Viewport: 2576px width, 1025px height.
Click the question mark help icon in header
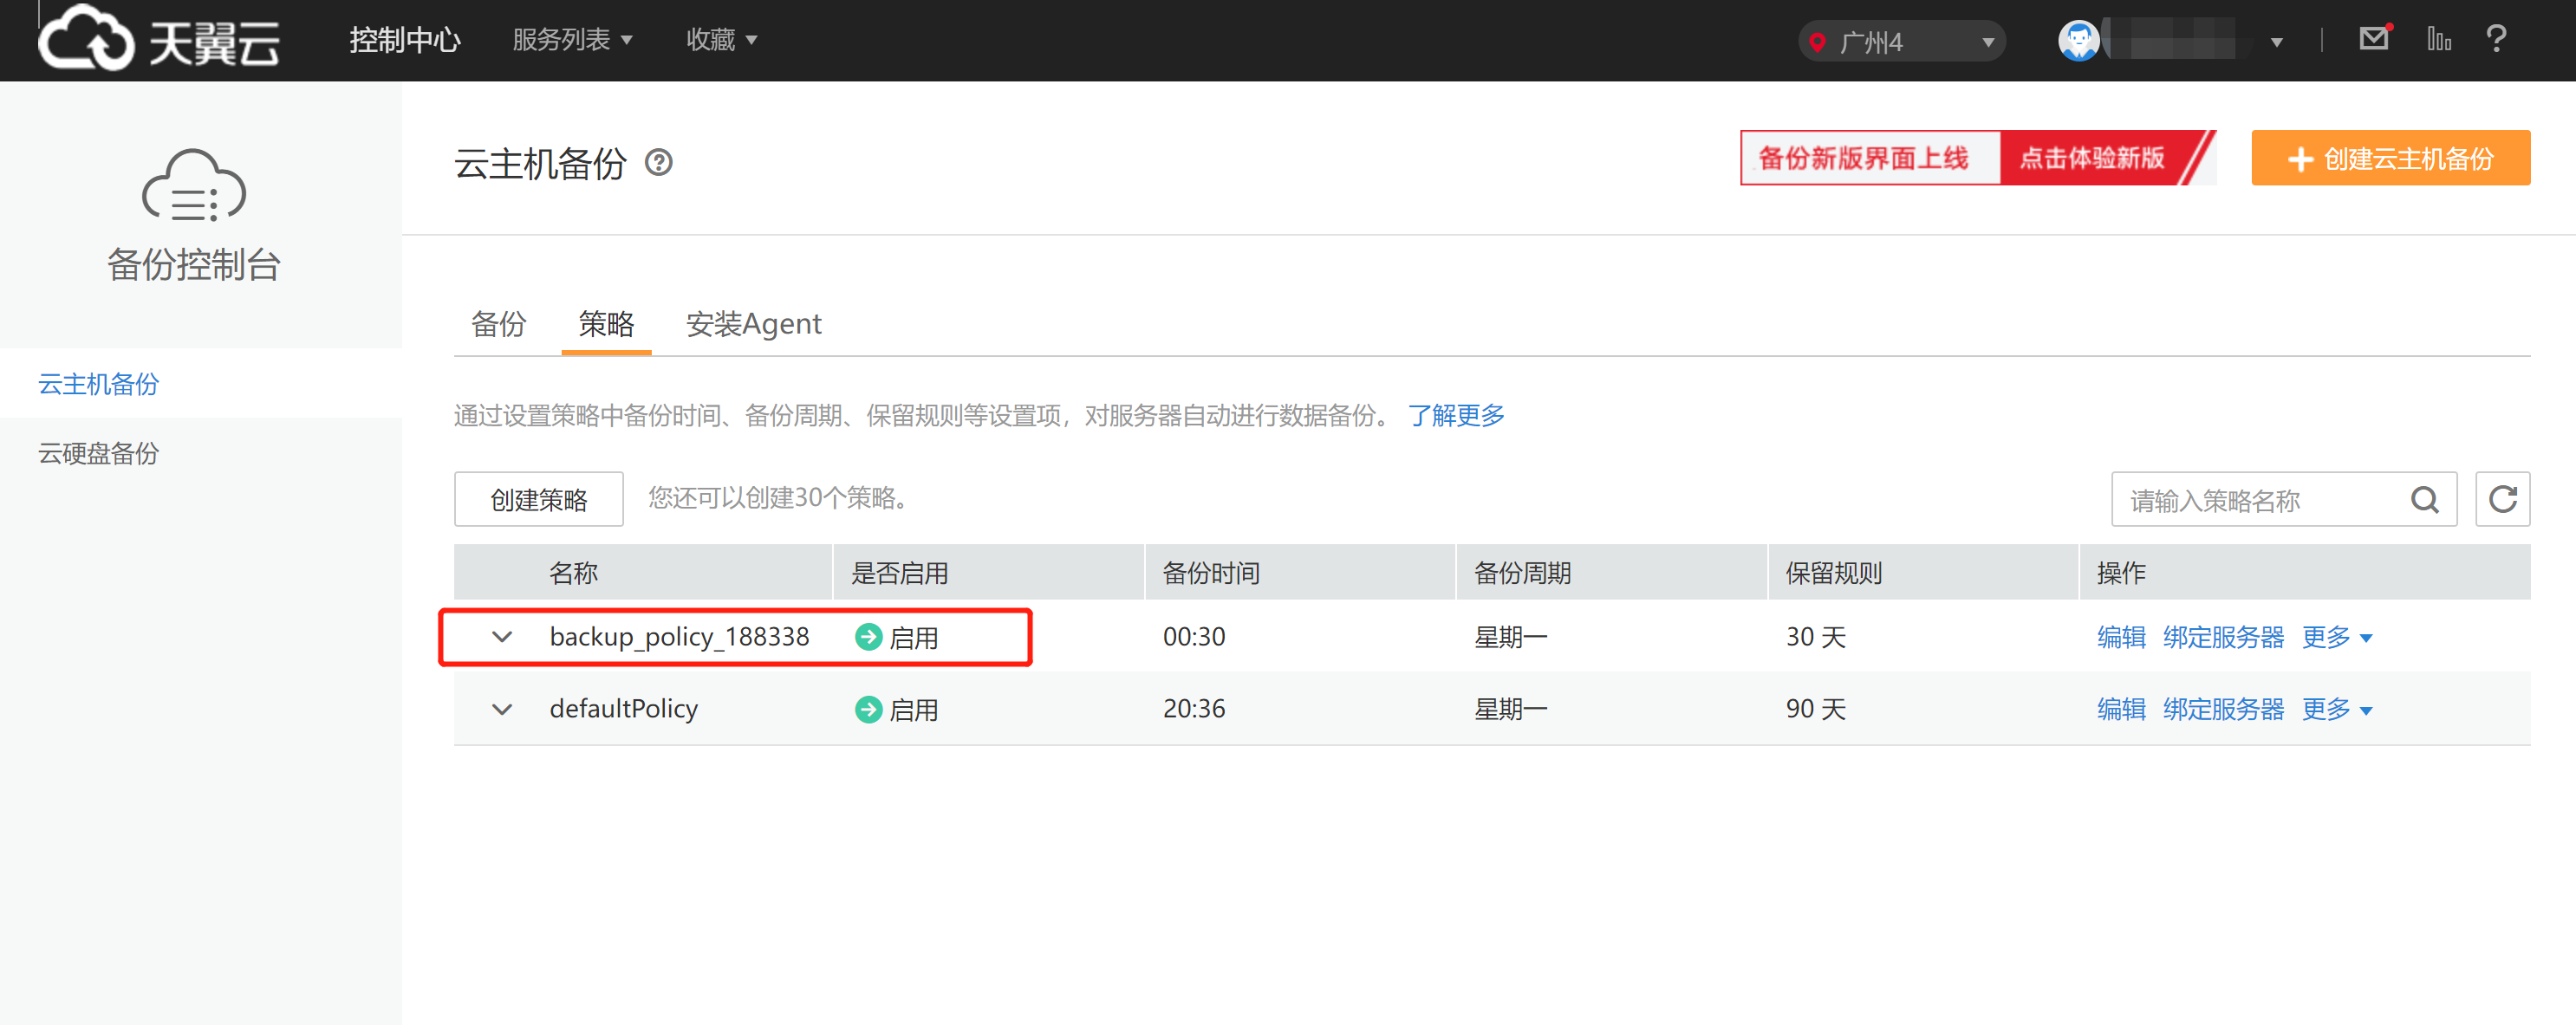[2496, 39]
